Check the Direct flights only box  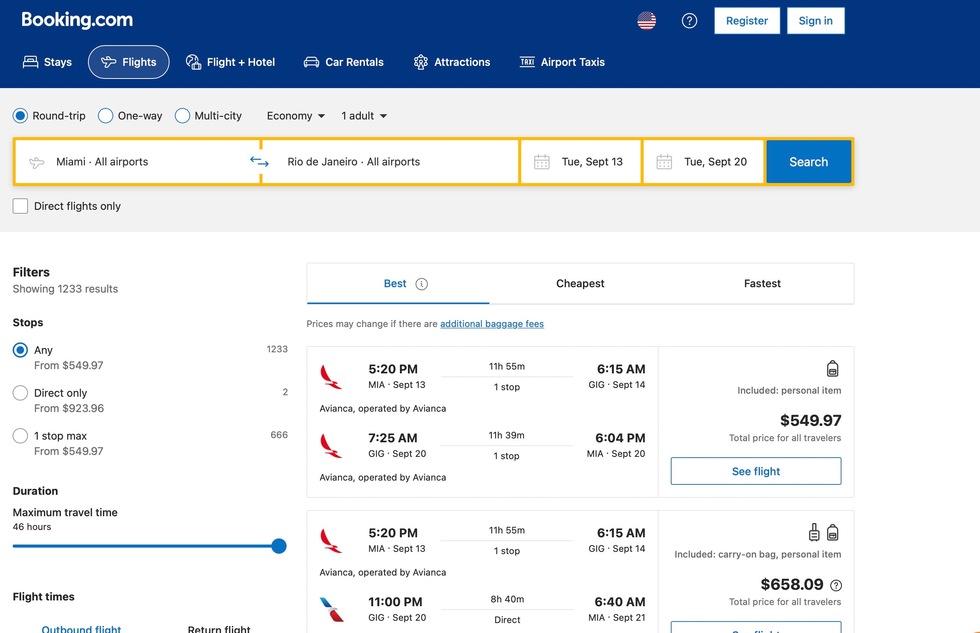[x=20, y=206]
